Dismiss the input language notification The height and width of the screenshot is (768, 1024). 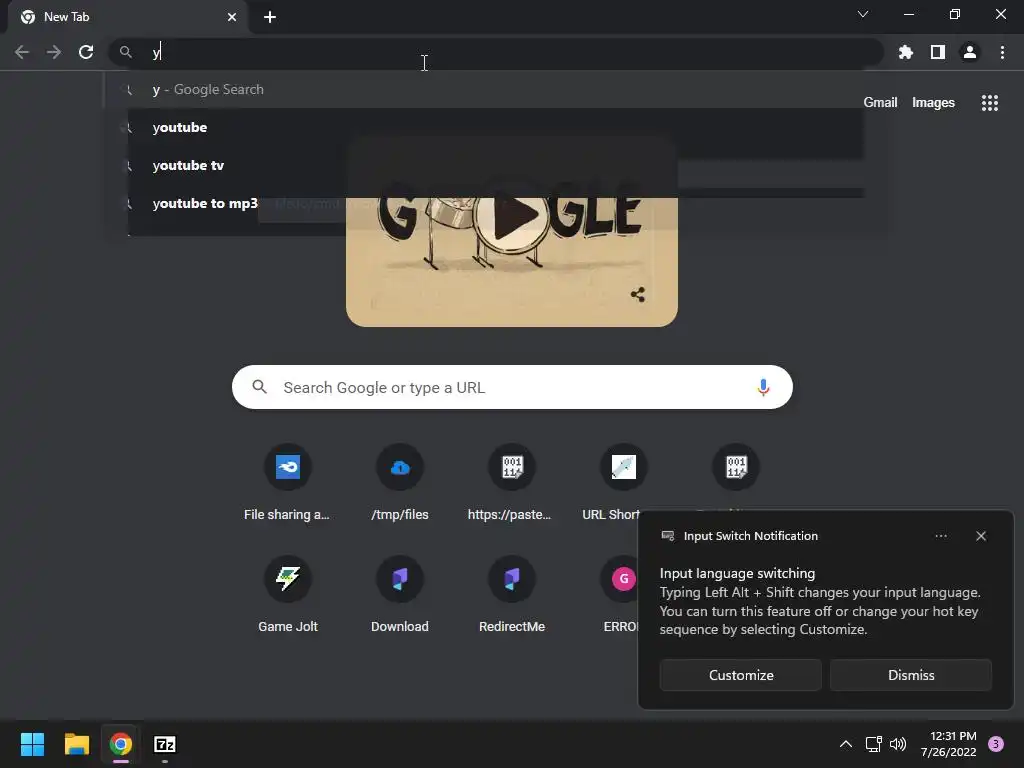pos(911,675)
